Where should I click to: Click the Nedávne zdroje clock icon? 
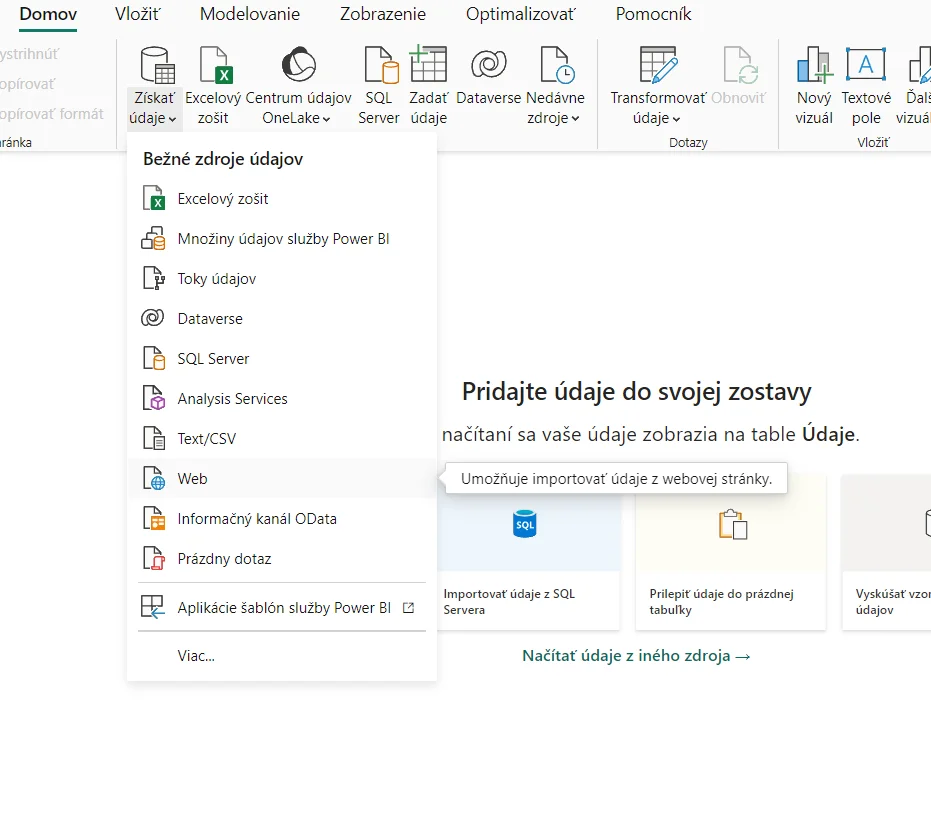(x=557, y=65)
